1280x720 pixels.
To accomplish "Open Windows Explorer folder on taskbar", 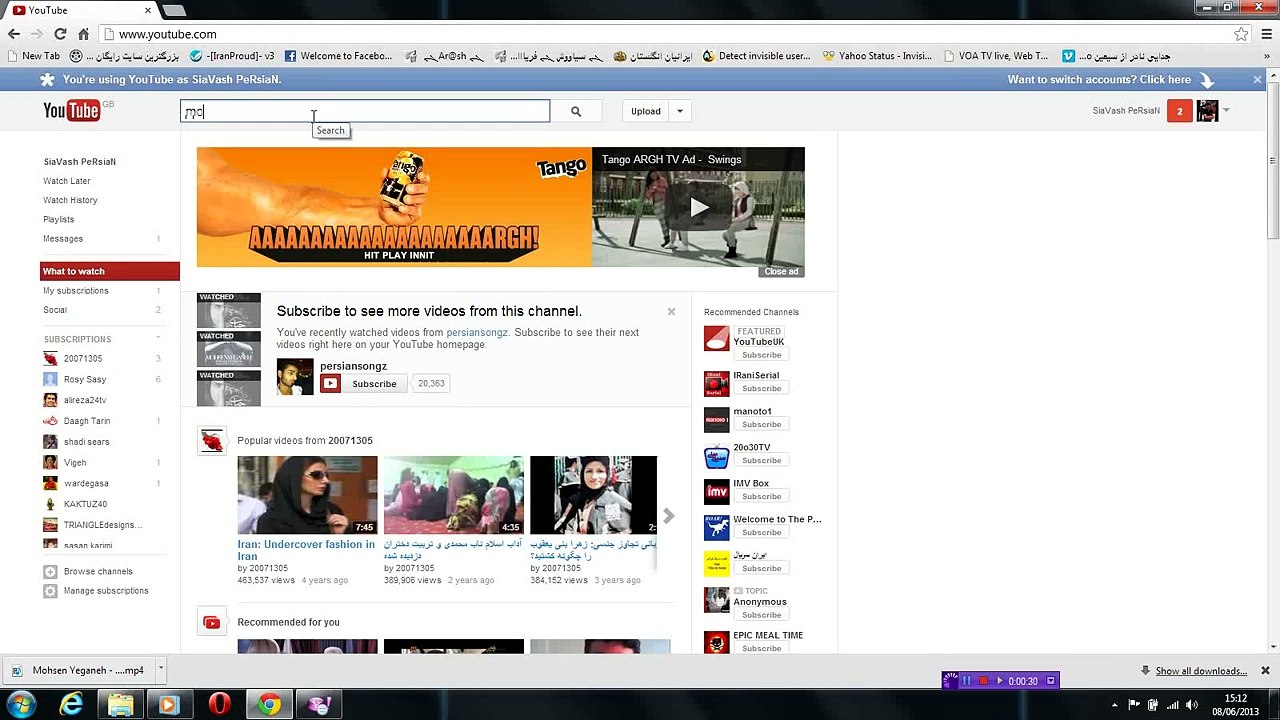I will (x=120, y=705).
